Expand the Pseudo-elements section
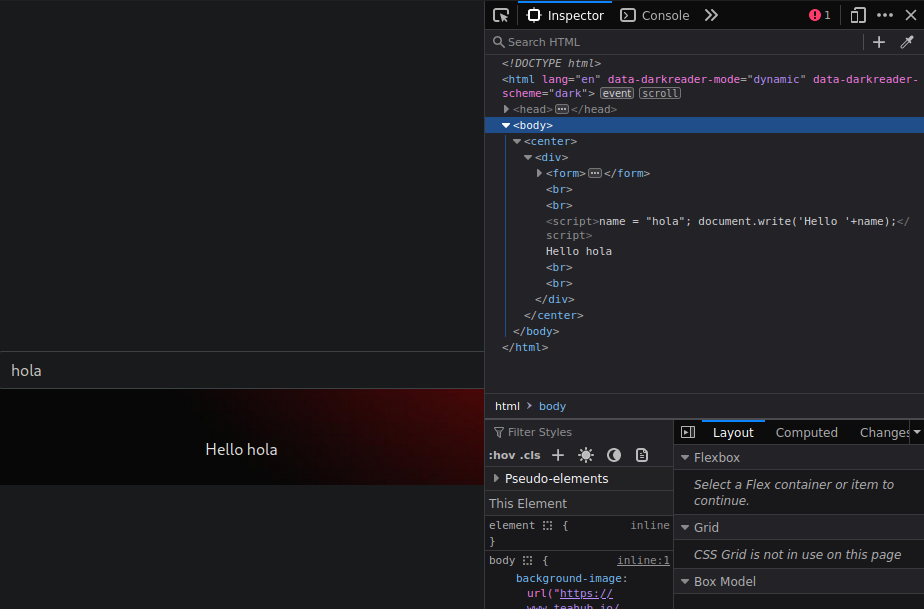This screenshot has height=609, width=924. 497,478
